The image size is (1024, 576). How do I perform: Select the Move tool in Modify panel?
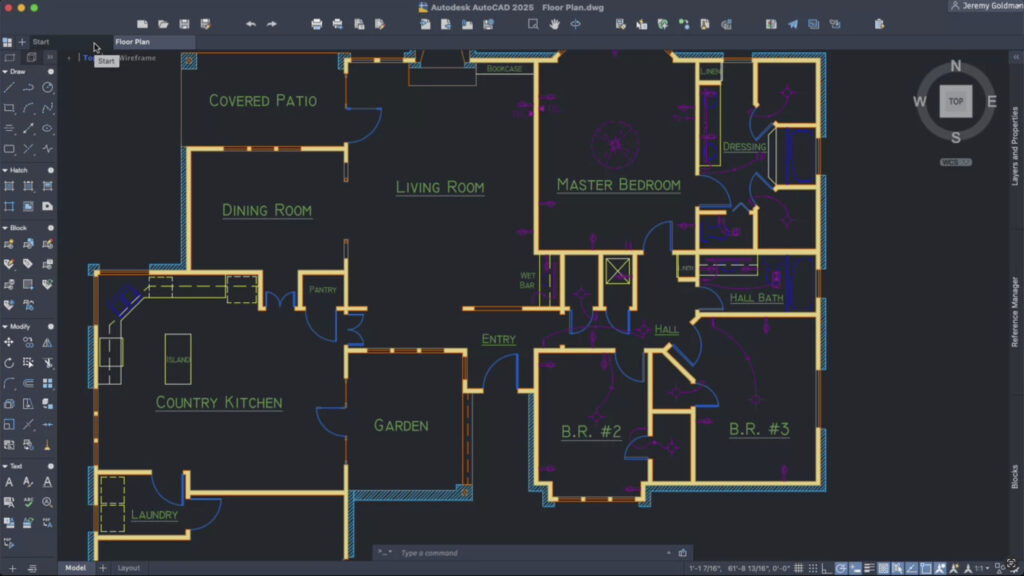[x=9, y=343]
